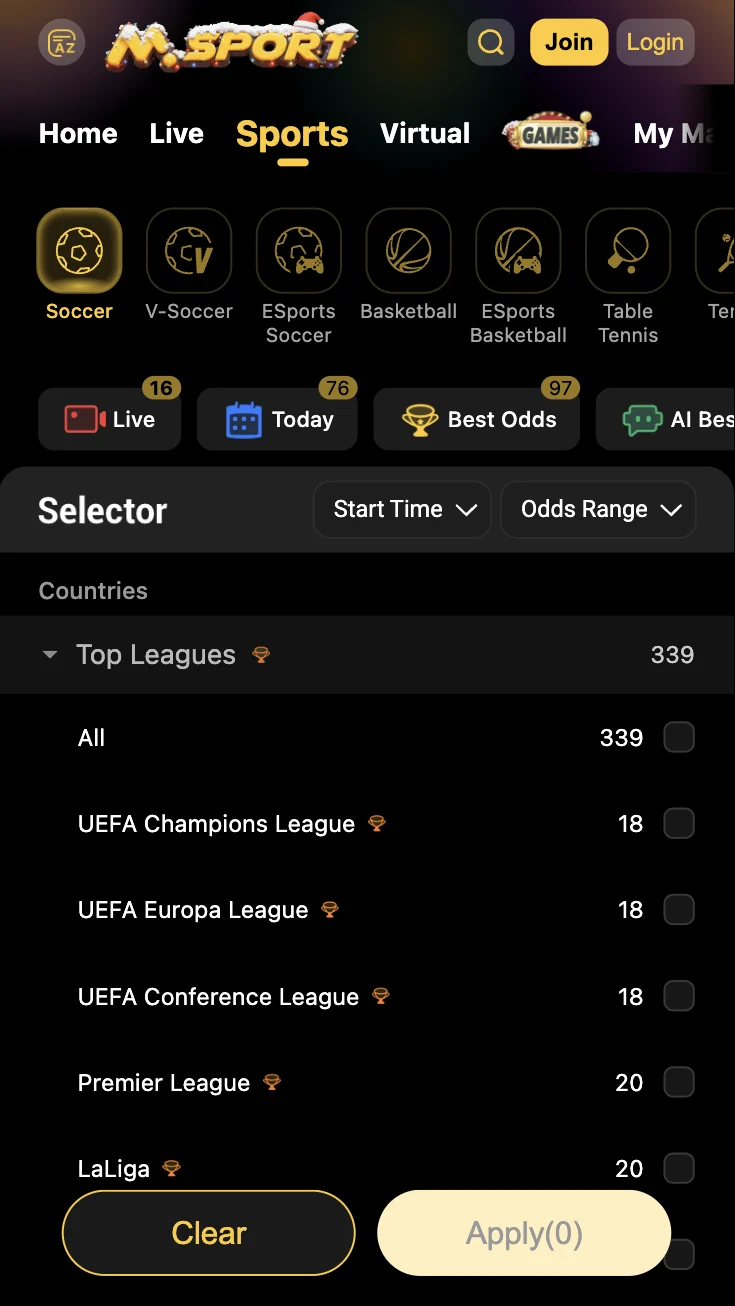Show Best Odds matches filter
The image size is (735, 1306).
coord(477,420)
